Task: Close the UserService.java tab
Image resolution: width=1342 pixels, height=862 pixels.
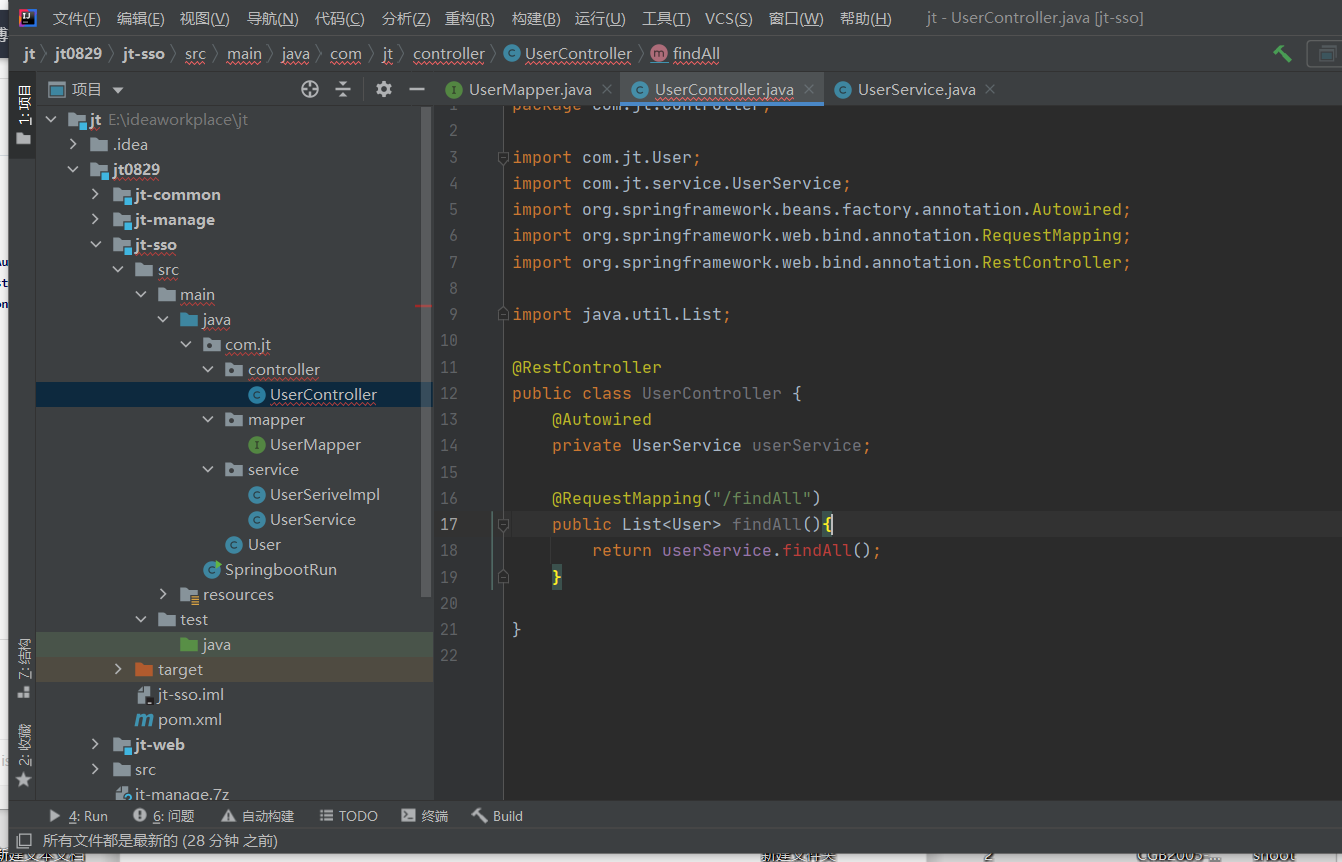Action: tap(990, 89)
